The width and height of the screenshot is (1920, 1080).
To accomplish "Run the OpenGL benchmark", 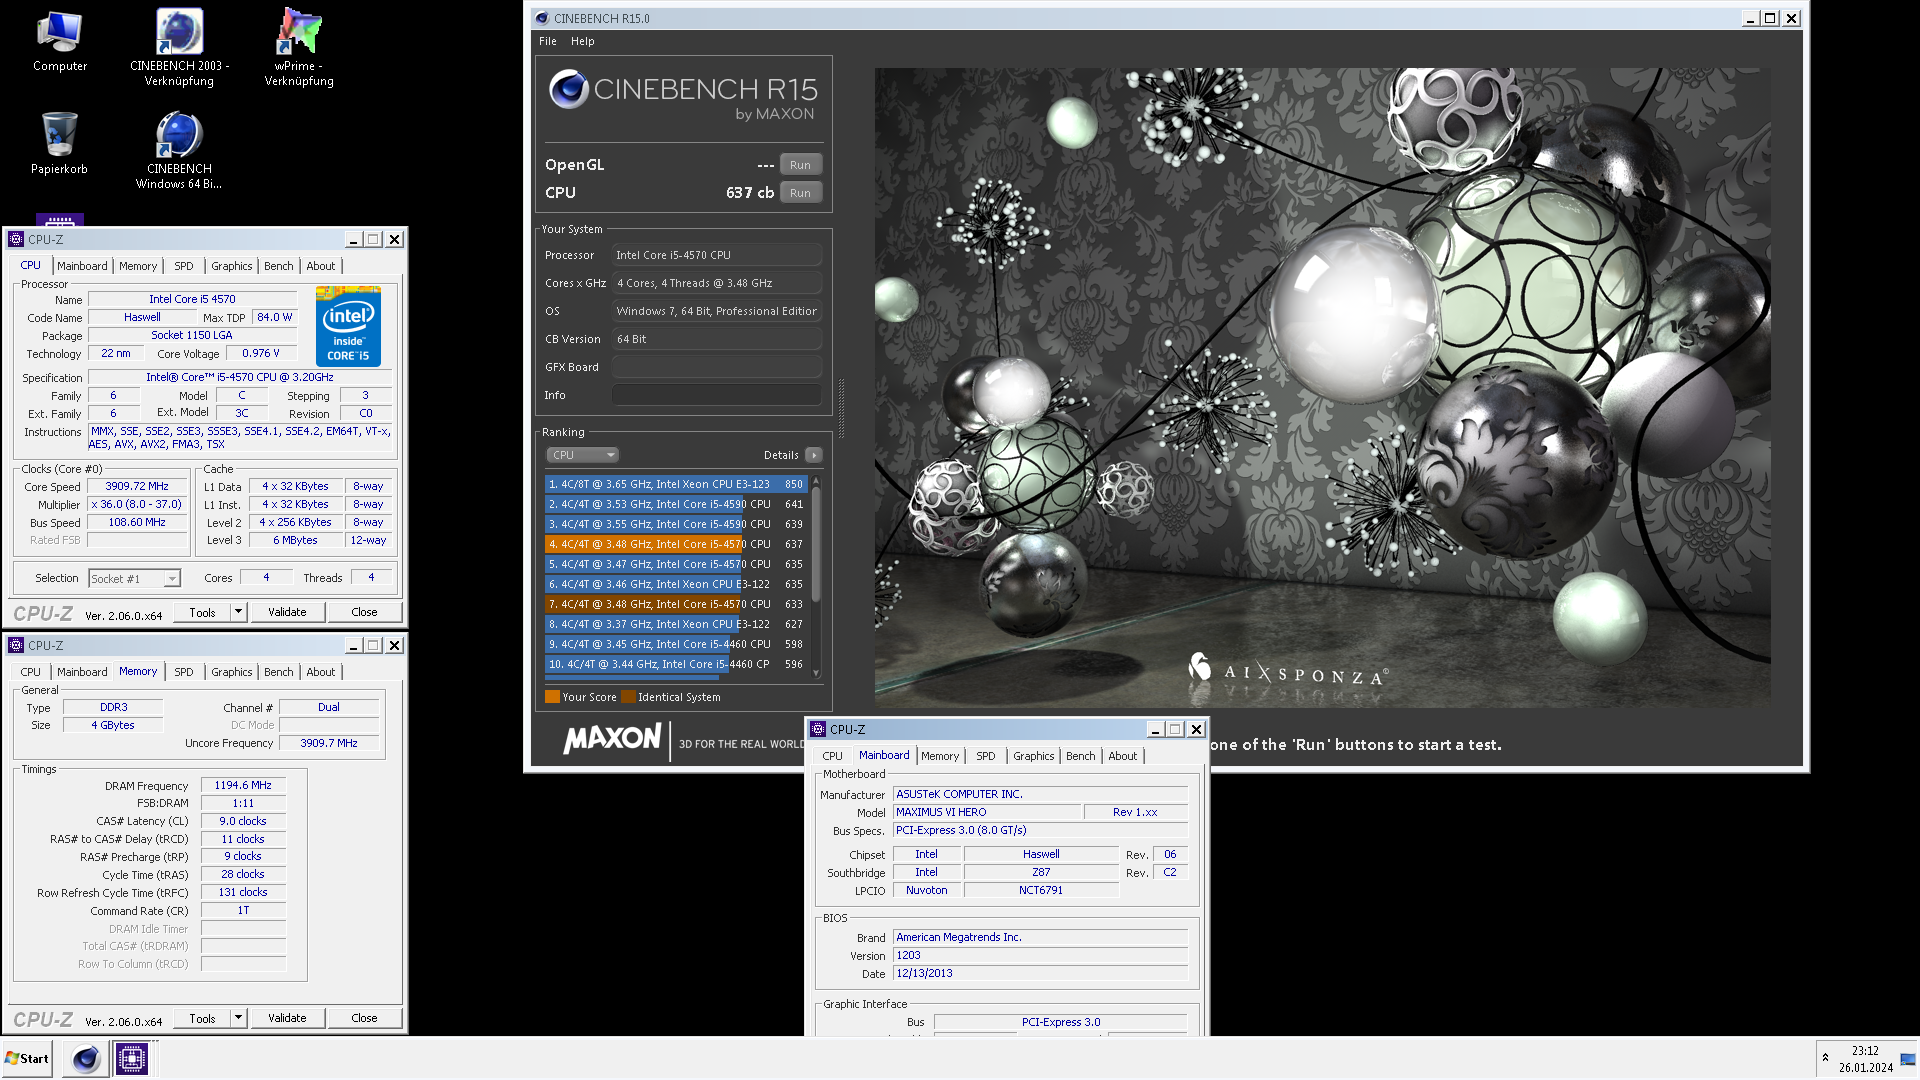I will click(800, 165).
